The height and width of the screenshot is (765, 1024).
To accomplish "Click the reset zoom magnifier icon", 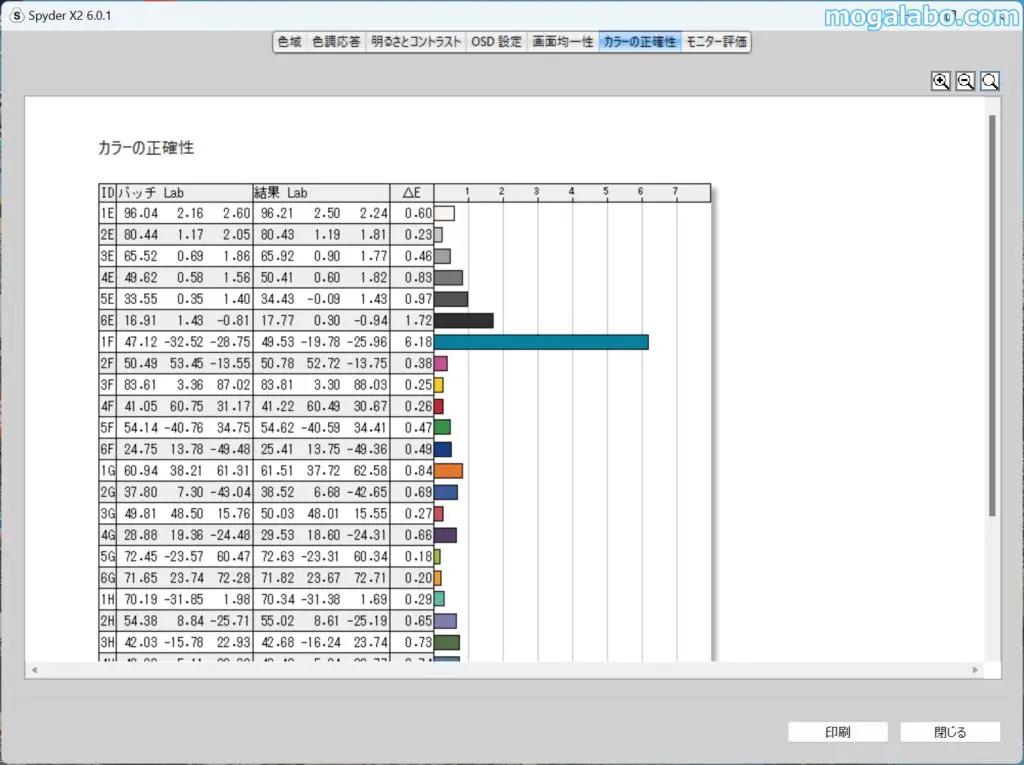I will click(x=990, y=82).
